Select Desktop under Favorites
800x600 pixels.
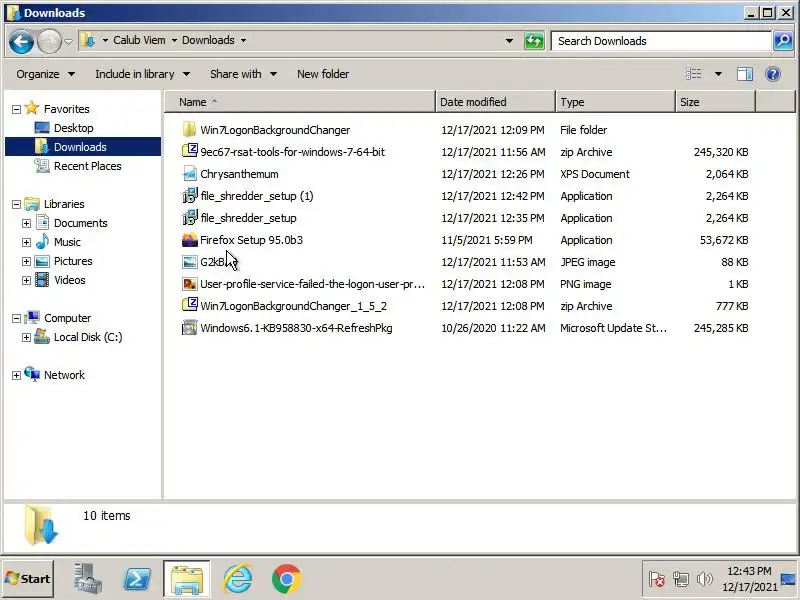click(x=73, y=128)
